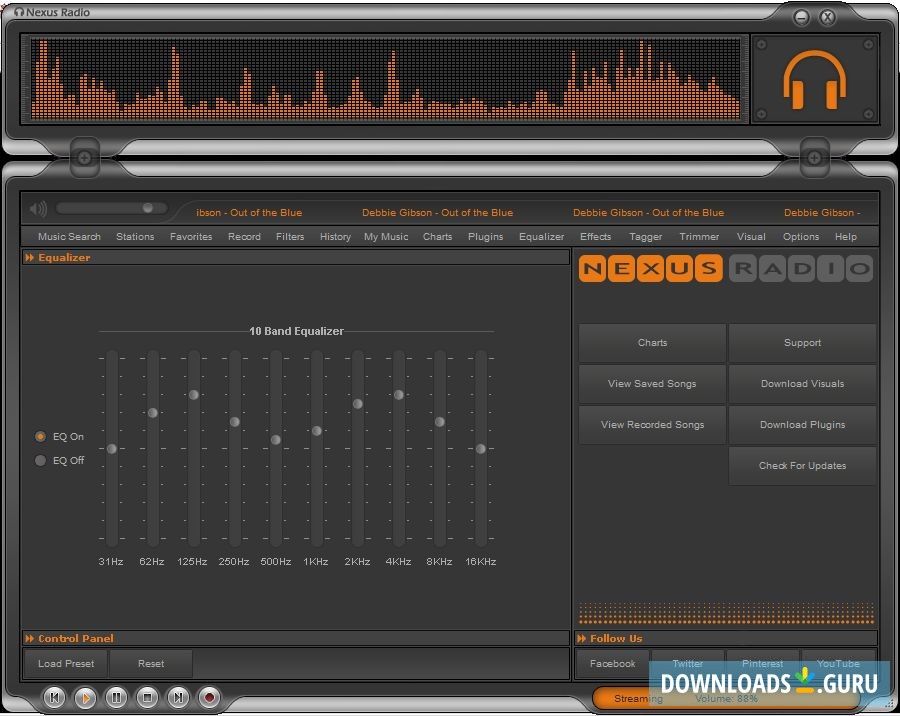Adjust the 500Hz equalizer slider

pos(275,439)
